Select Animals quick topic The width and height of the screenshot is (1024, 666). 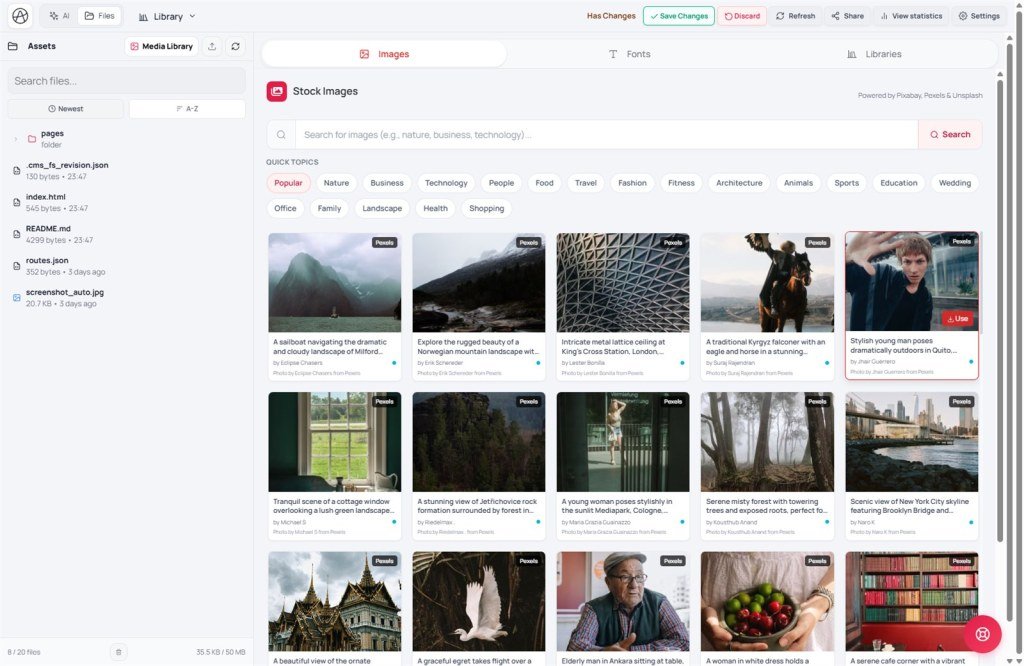798,183
